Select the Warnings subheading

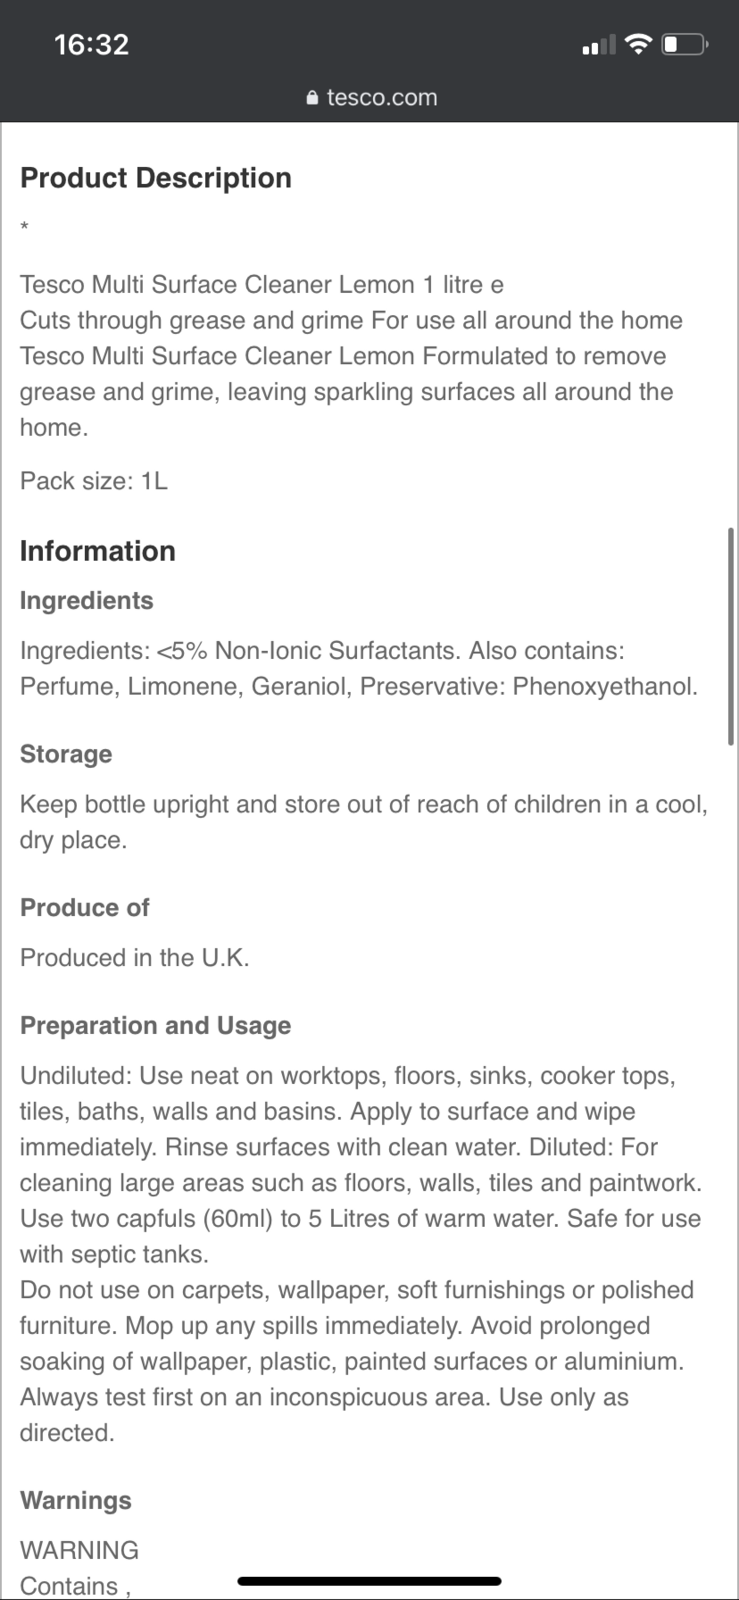click(76, 1501)
